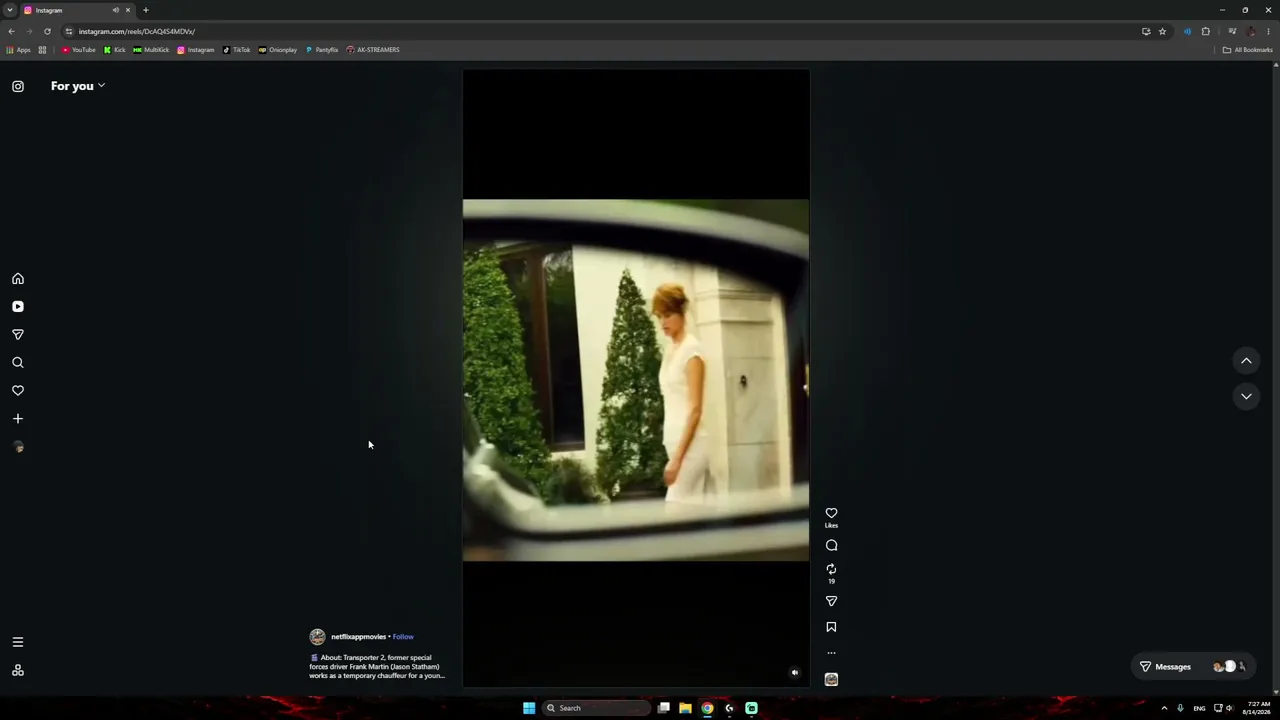Image resolution: width=1280 pixels, height=720 pixels.
Task: Open the AK-STREAMERS bookmark
Action: point(373,50)
